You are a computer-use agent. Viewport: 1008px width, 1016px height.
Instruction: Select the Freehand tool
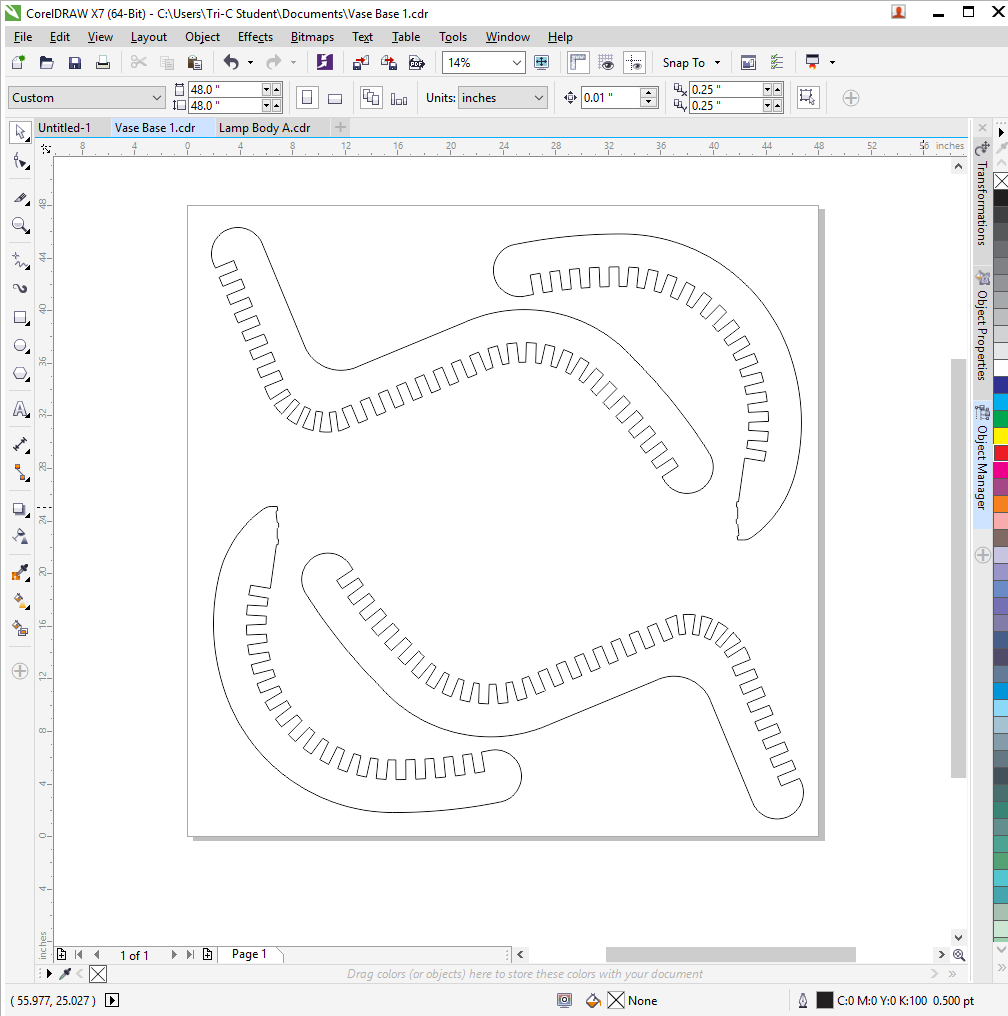(20, 260)
